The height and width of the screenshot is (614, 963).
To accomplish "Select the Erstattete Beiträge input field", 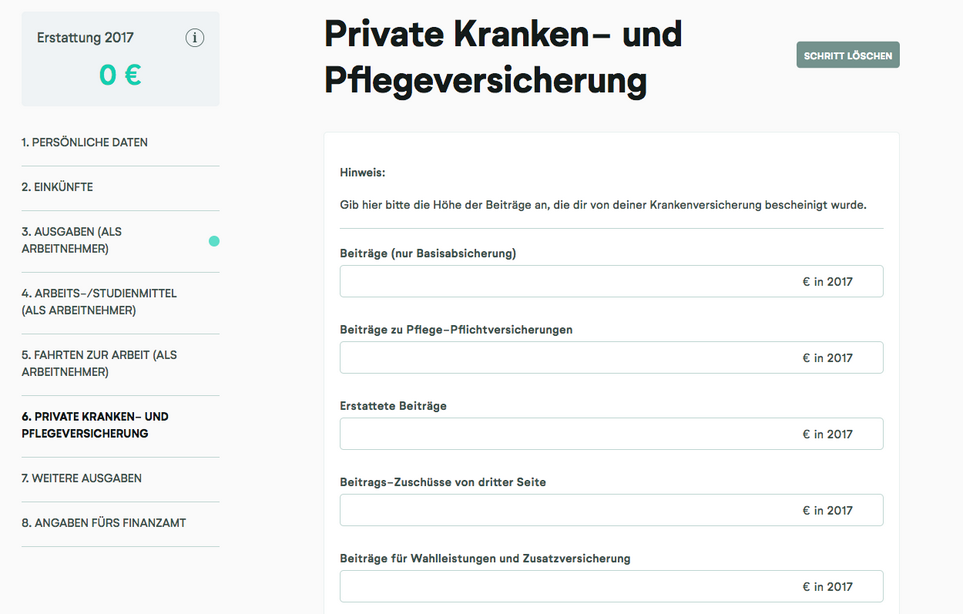I will (611, 433).
